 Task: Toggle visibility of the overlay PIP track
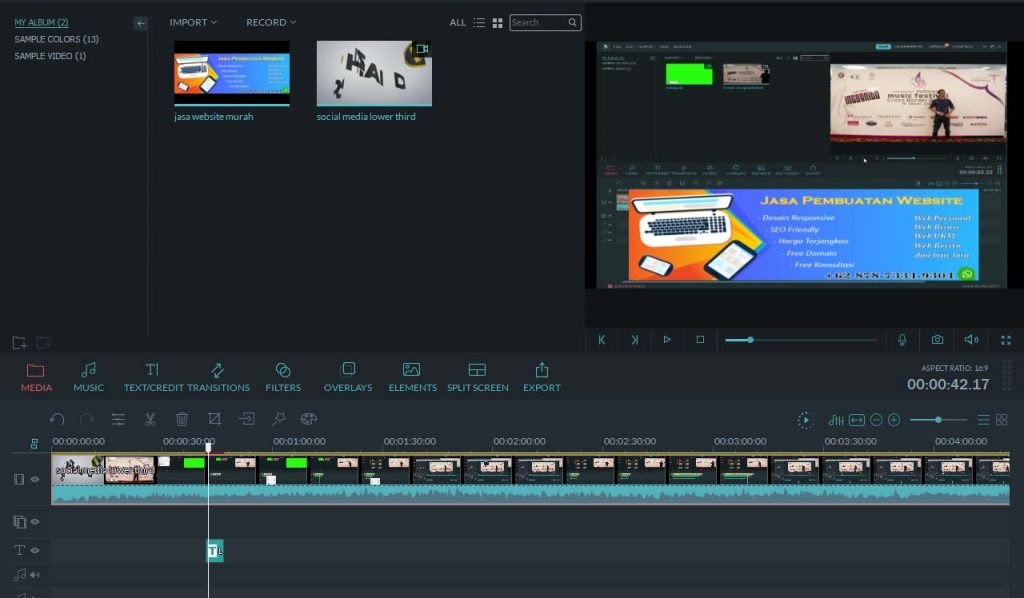click(35, 522)
